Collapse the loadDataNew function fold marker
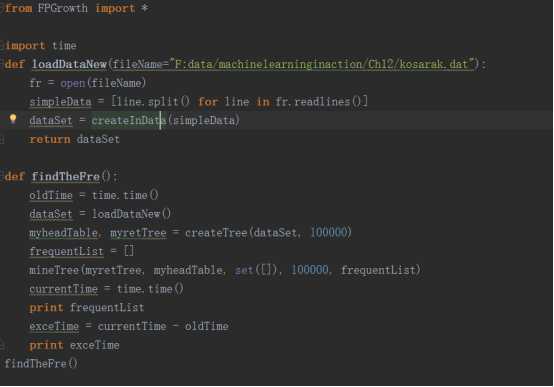 pyautogui.click(x=2, y=65)
